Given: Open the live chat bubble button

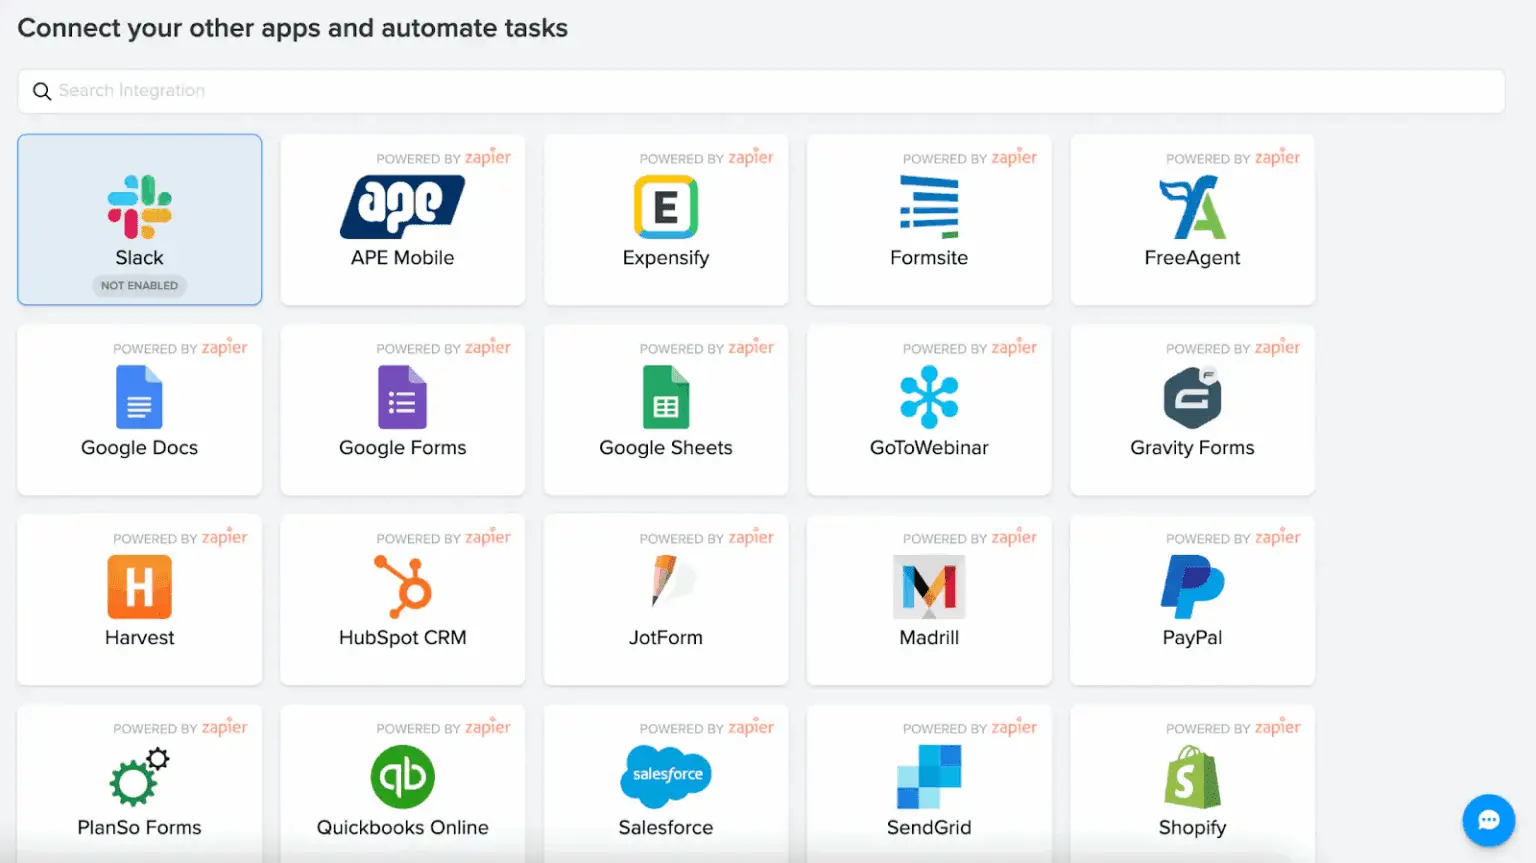Looking at the screenshot, I should pos(1488,820).
